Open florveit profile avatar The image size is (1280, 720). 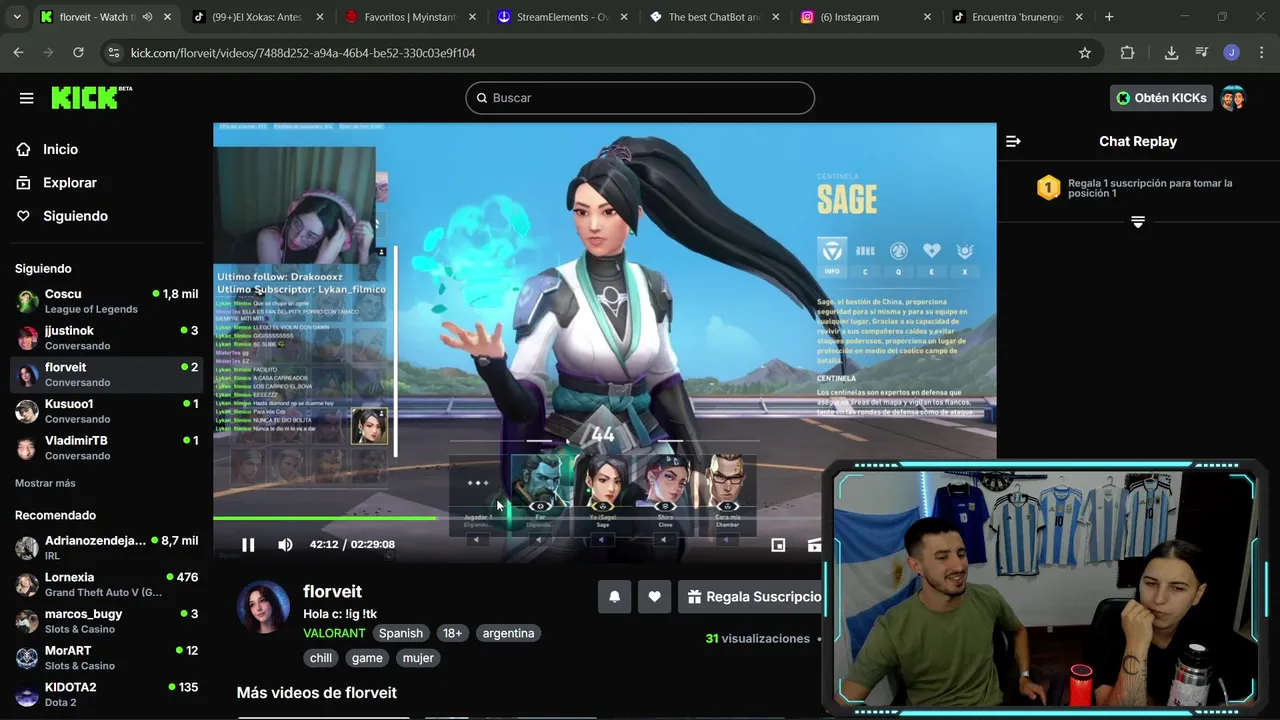click(x=264, y=606)
